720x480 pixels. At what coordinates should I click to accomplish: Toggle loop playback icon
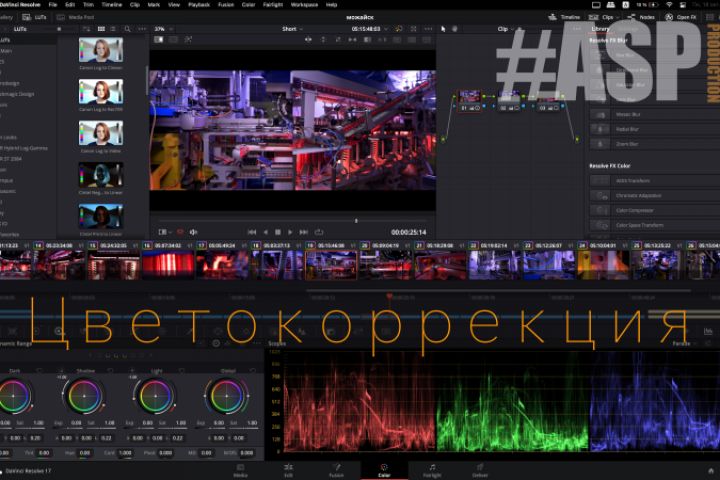[x=319, y=232]
